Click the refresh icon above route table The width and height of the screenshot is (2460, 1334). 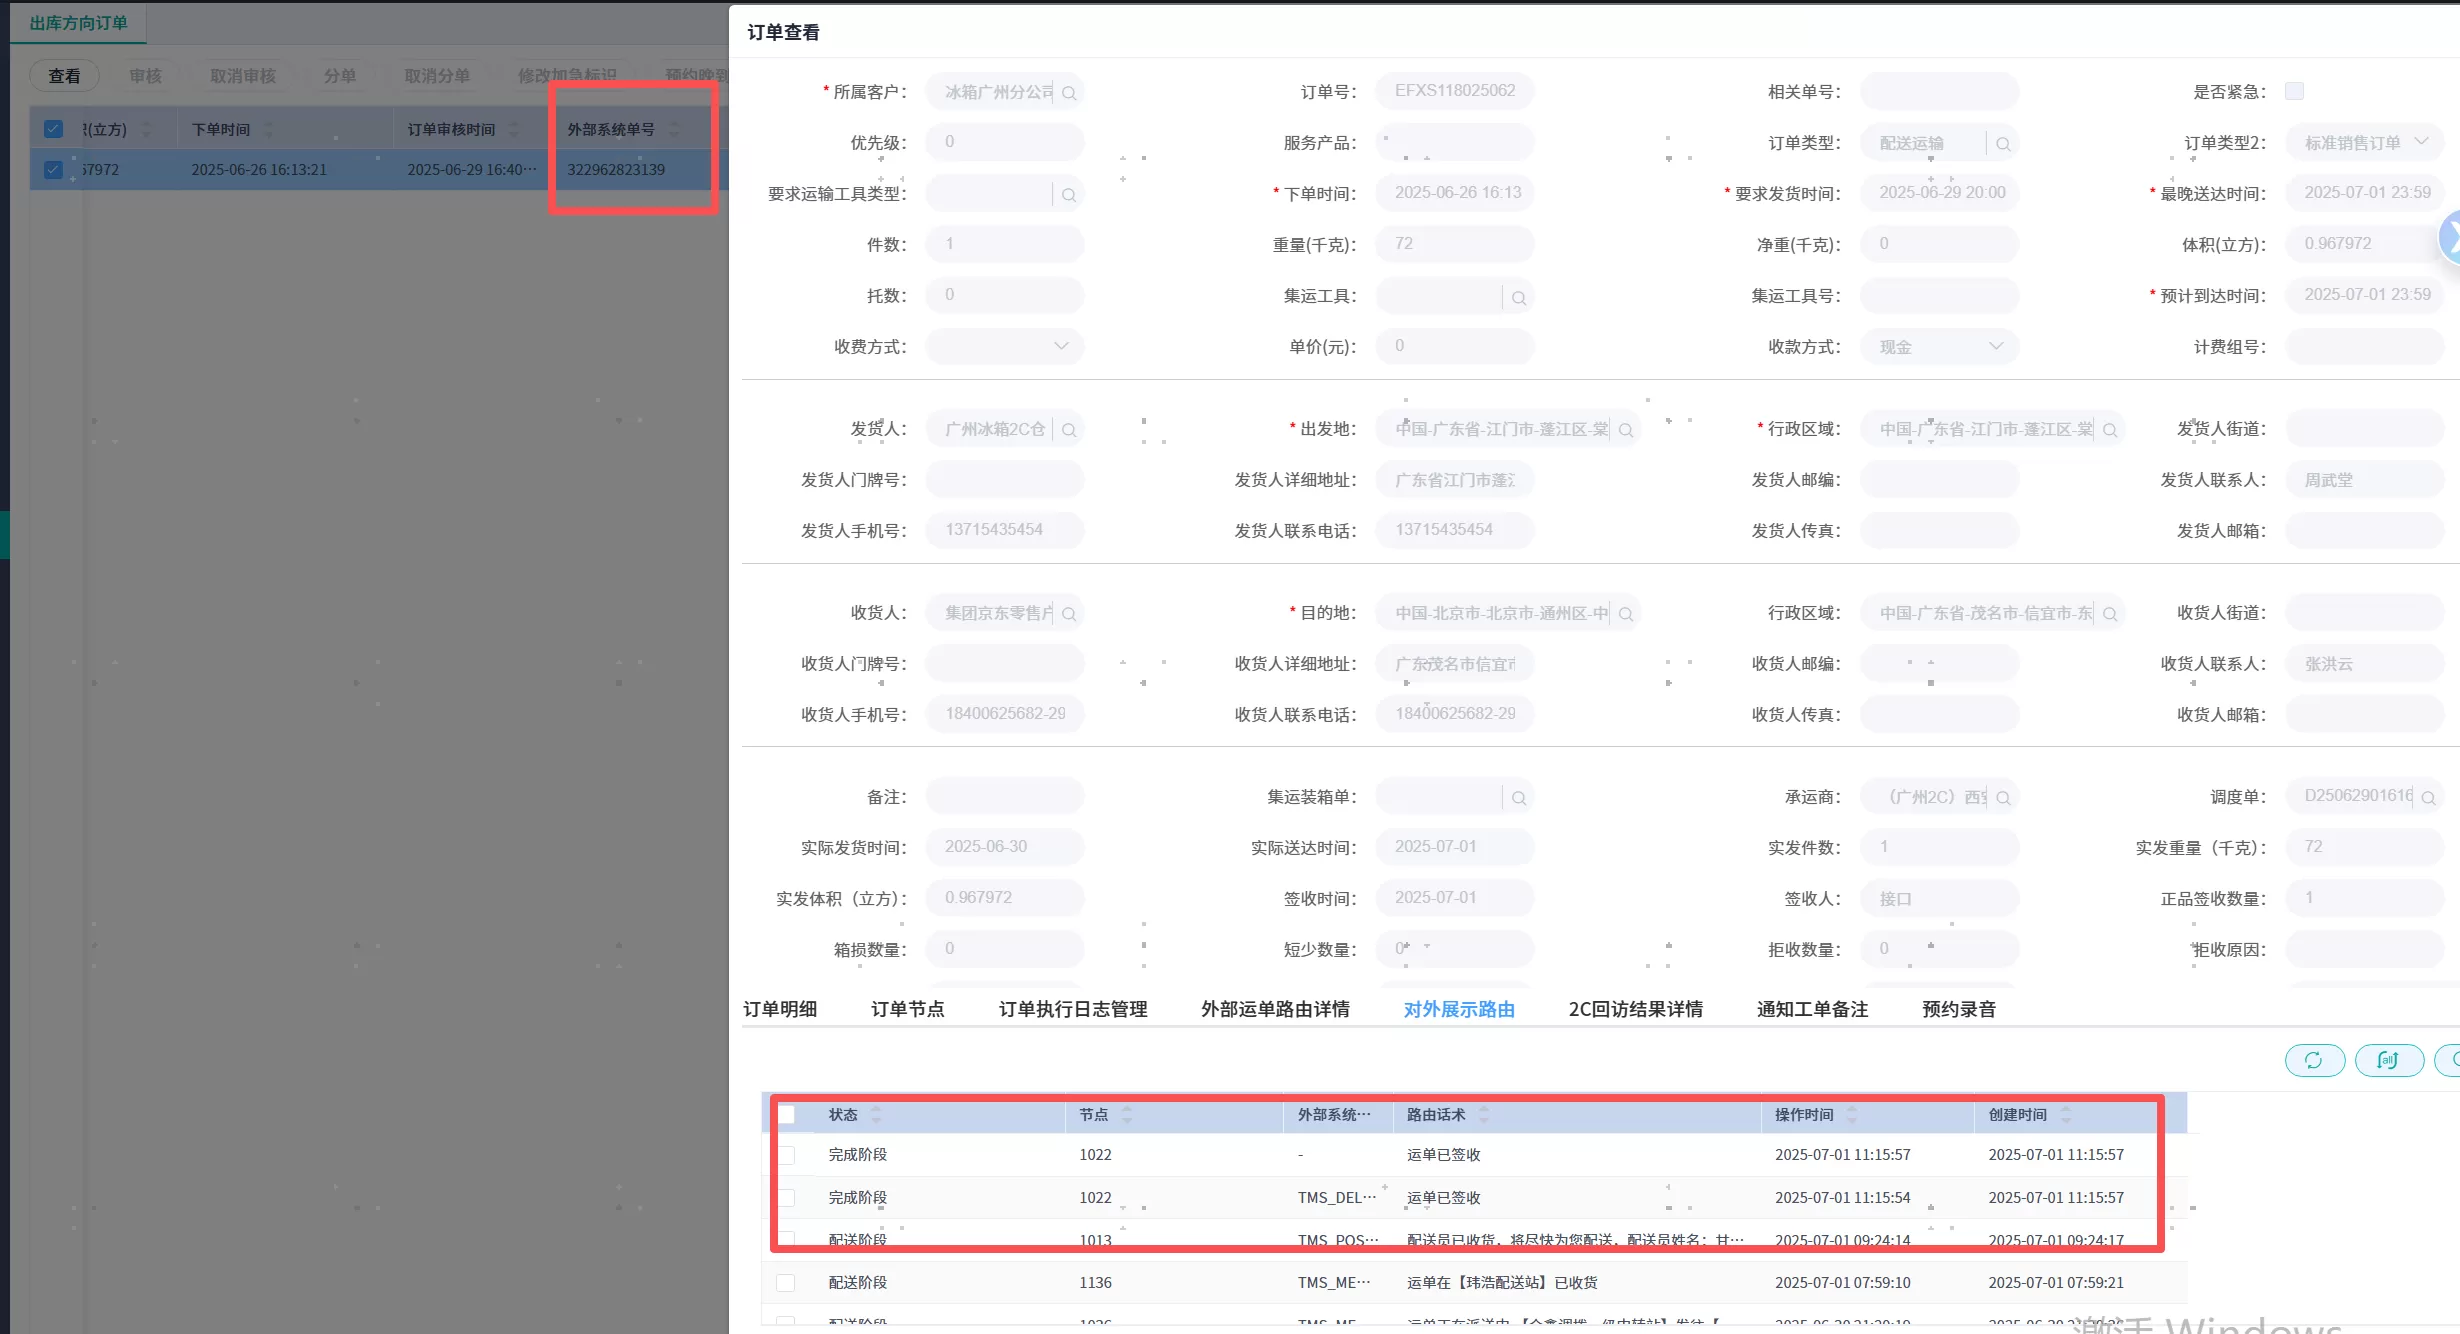2314,1060
